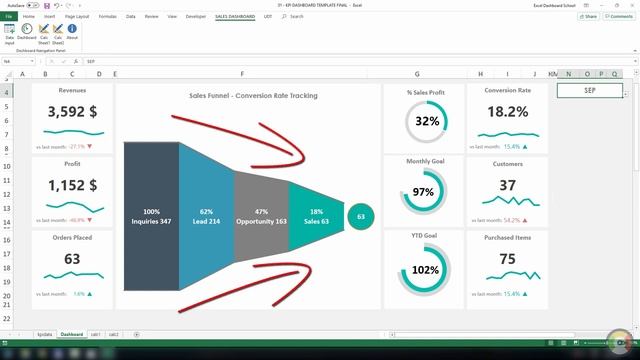640x360 pixels.
Task: Click the Insert Function fx icon
Action: (x=76, y=61)
